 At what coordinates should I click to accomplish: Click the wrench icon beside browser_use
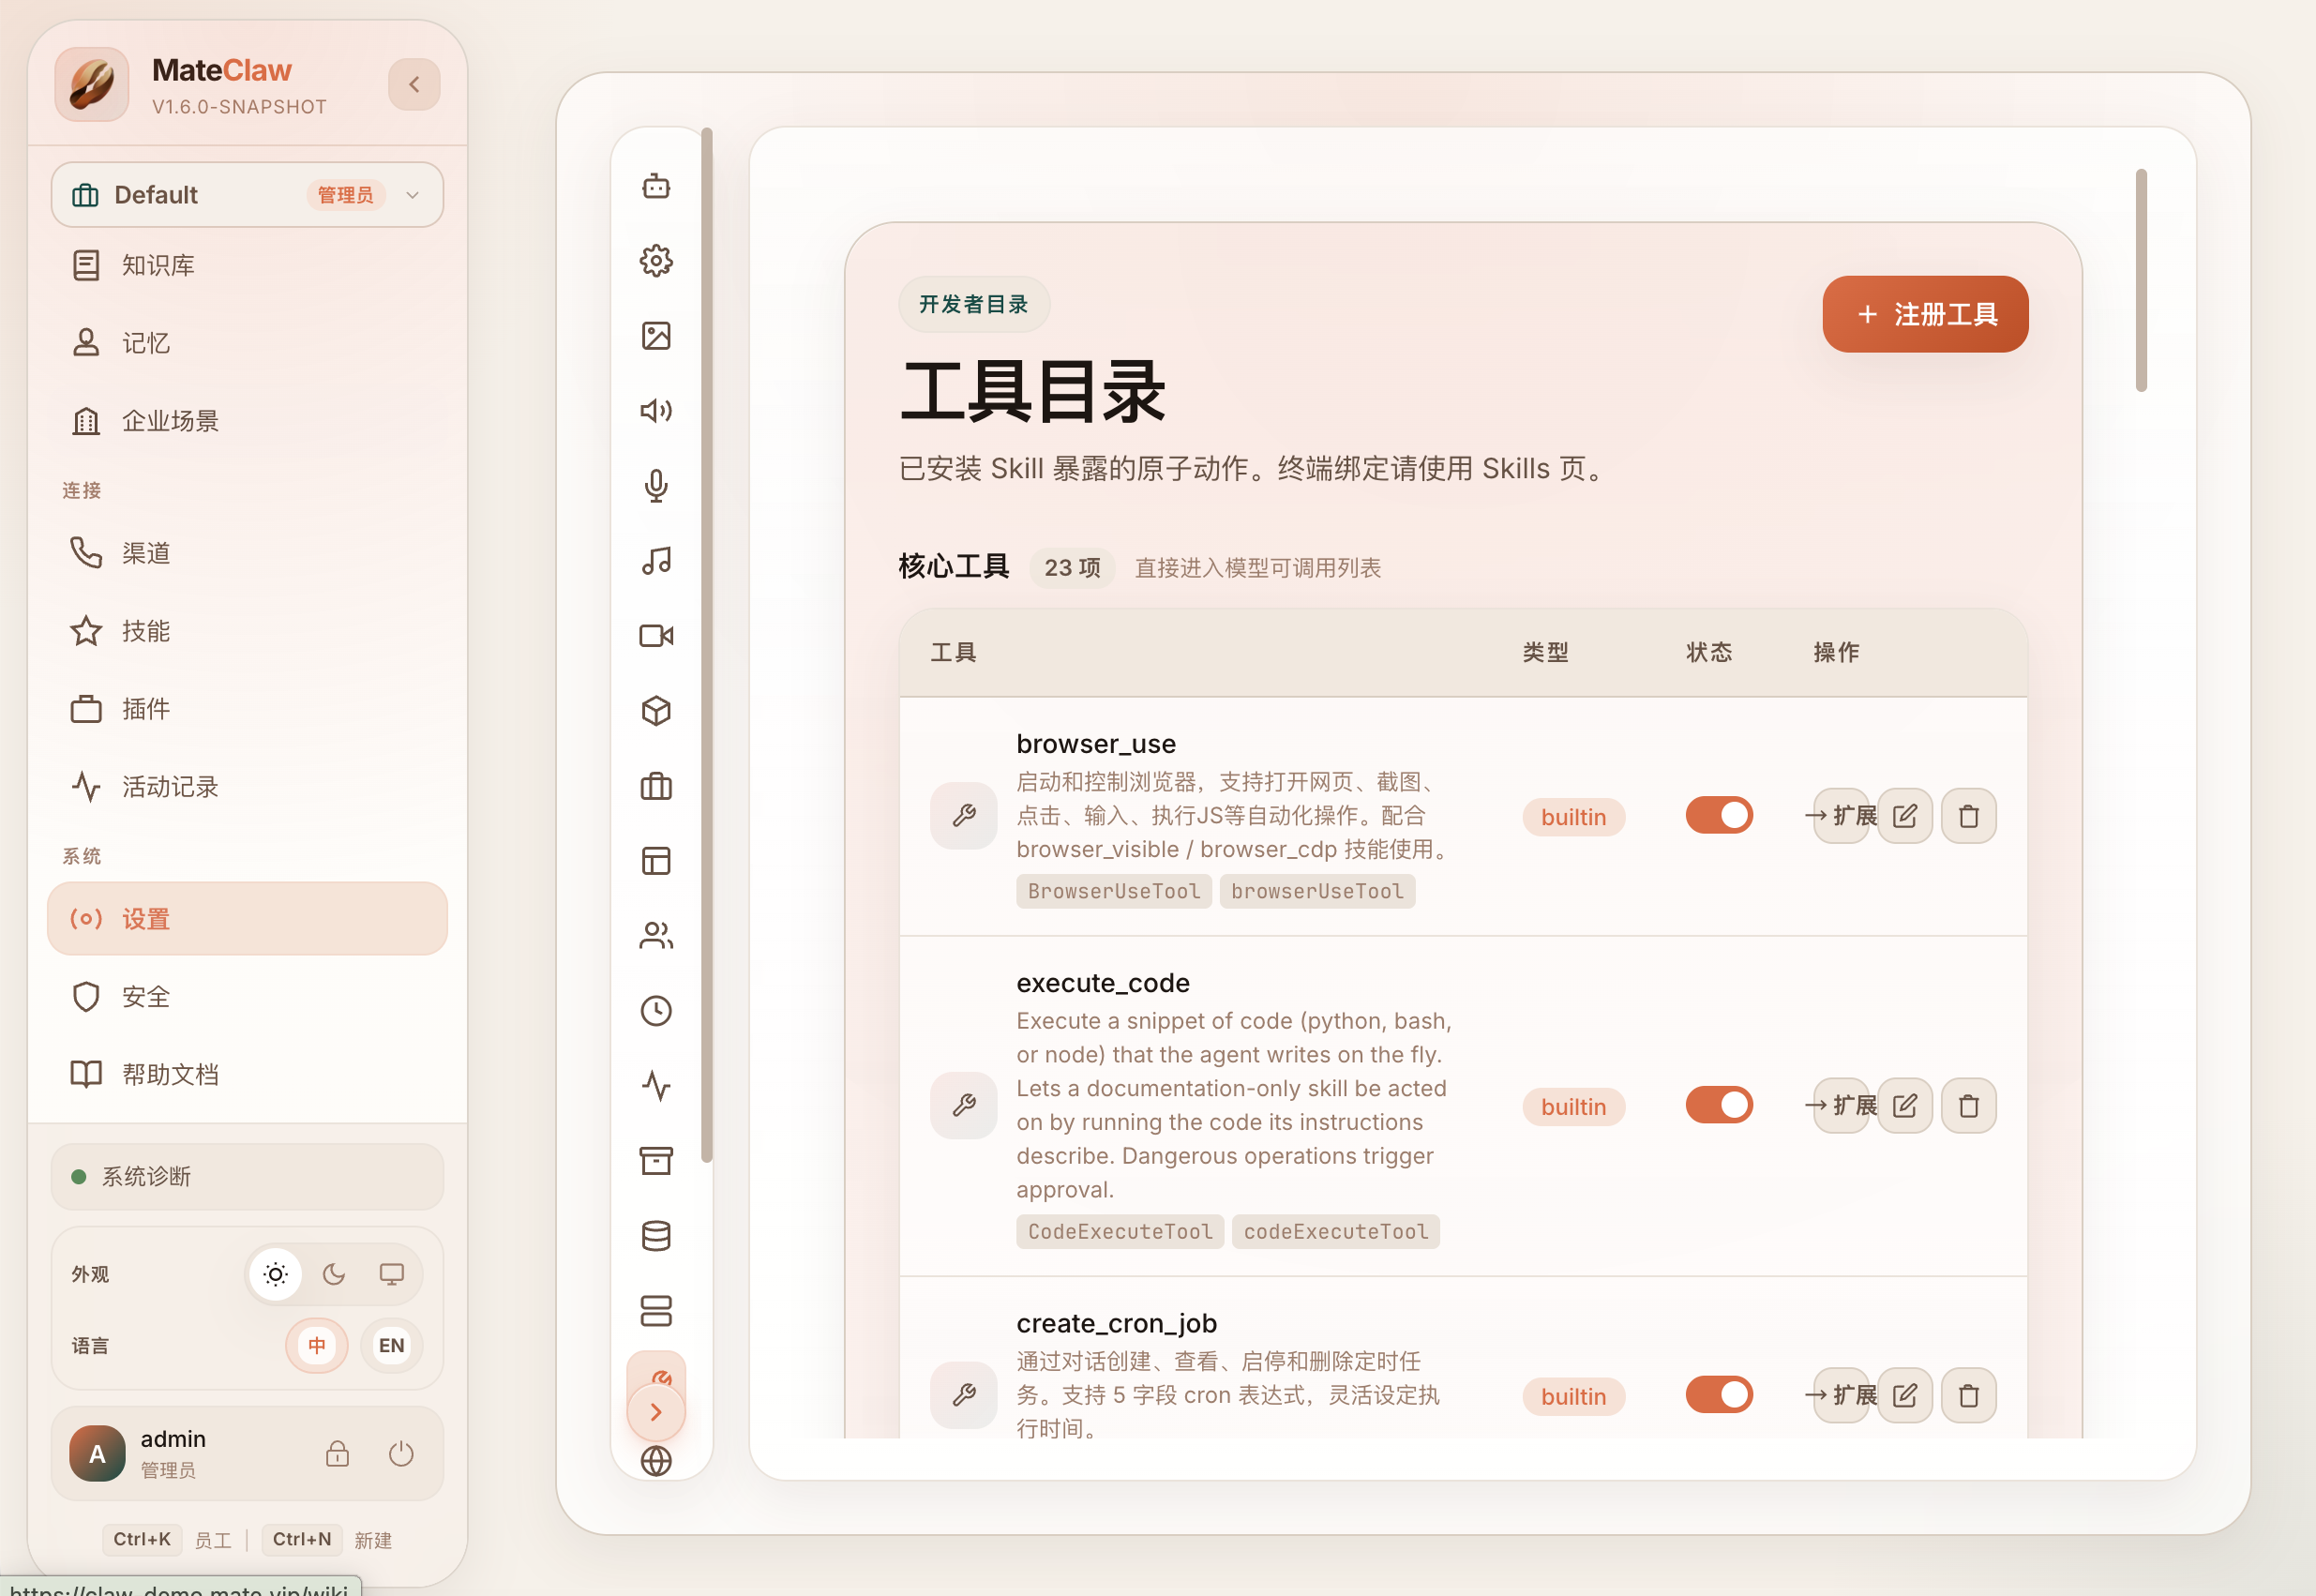963,816
